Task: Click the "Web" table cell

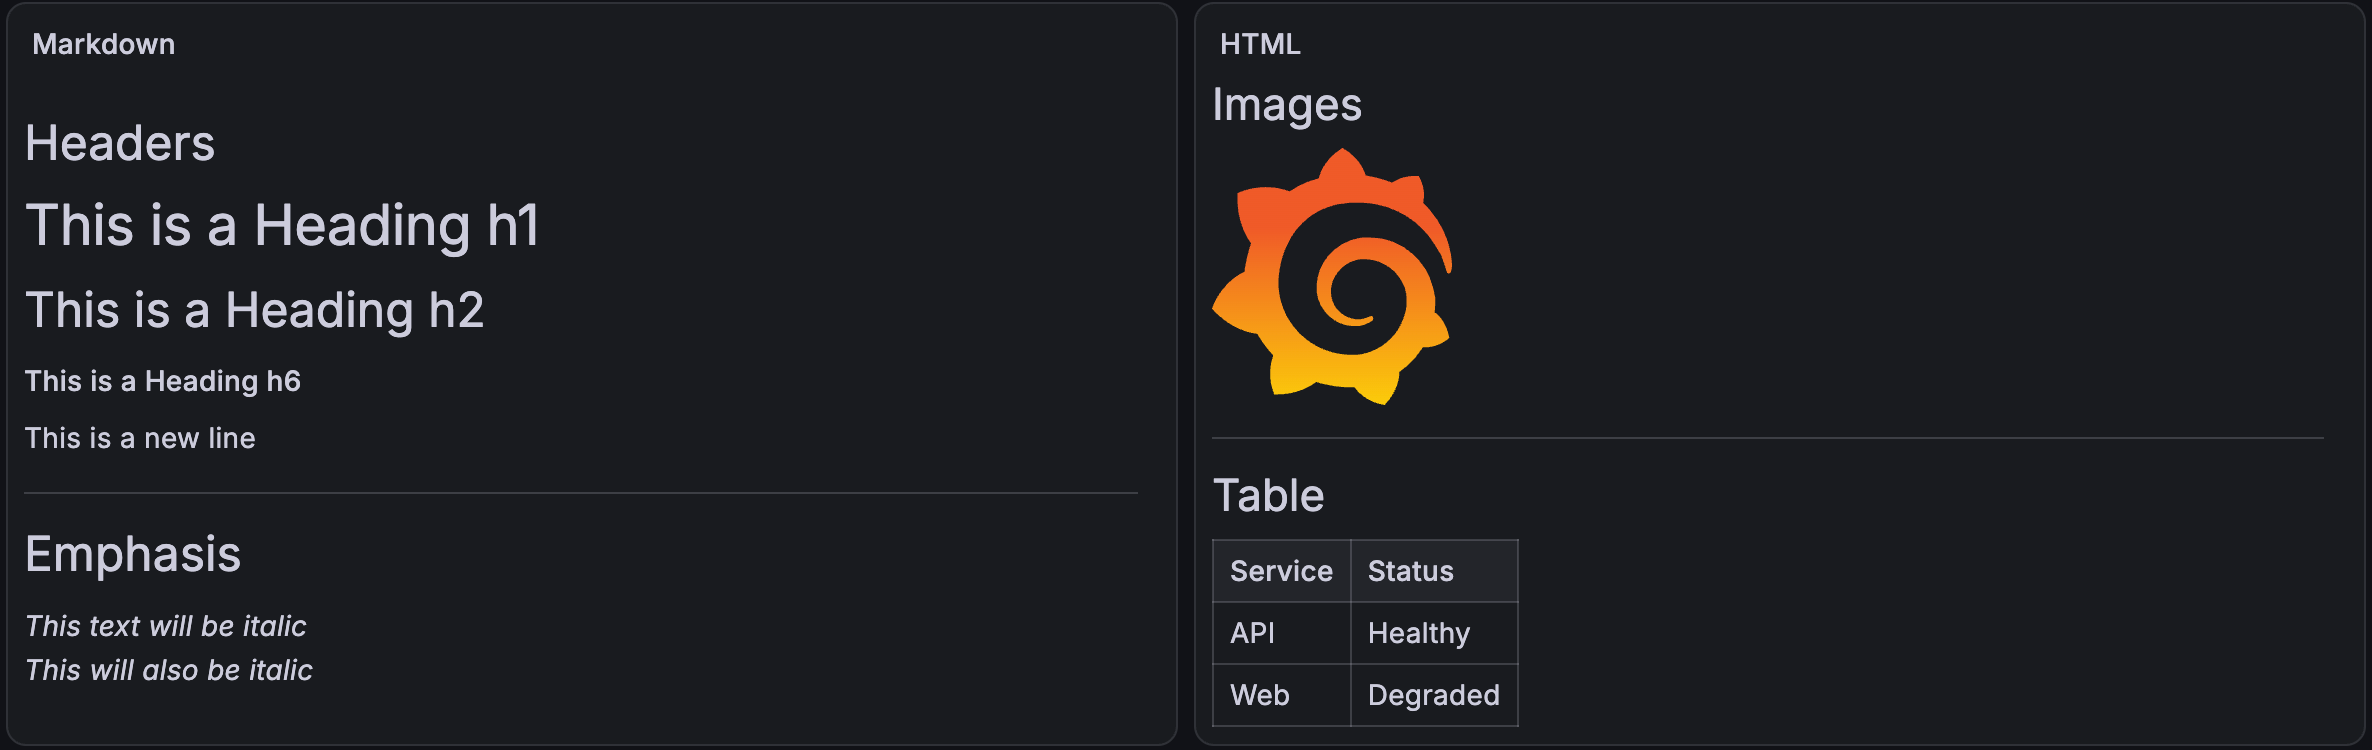Action: (1282, 695)
